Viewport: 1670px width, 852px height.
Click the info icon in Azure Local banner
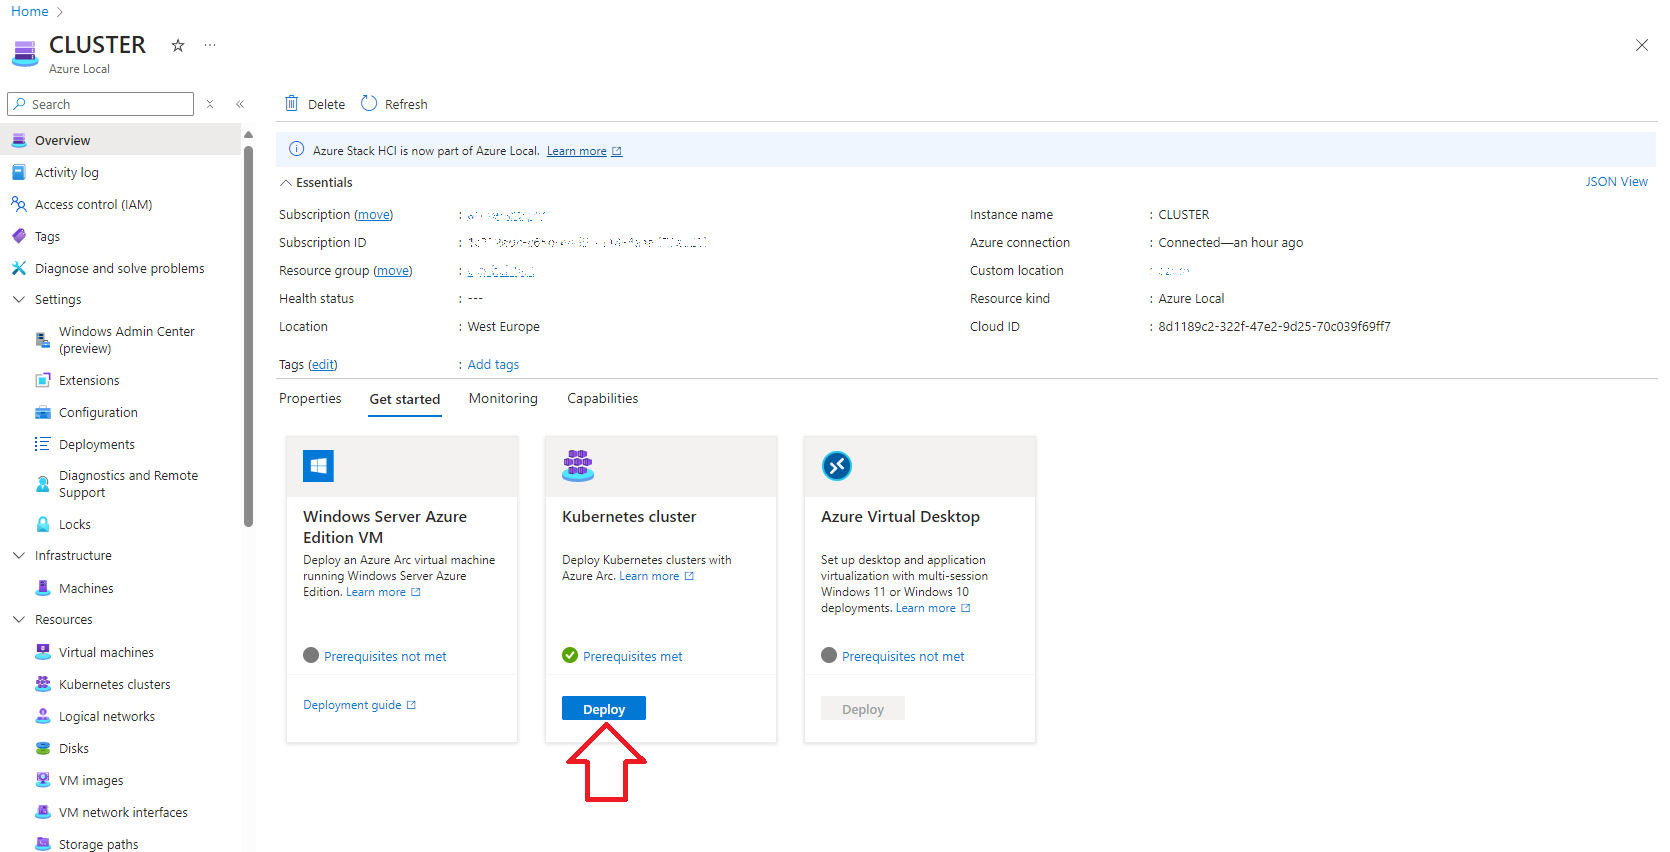click(x=297, y=149)
